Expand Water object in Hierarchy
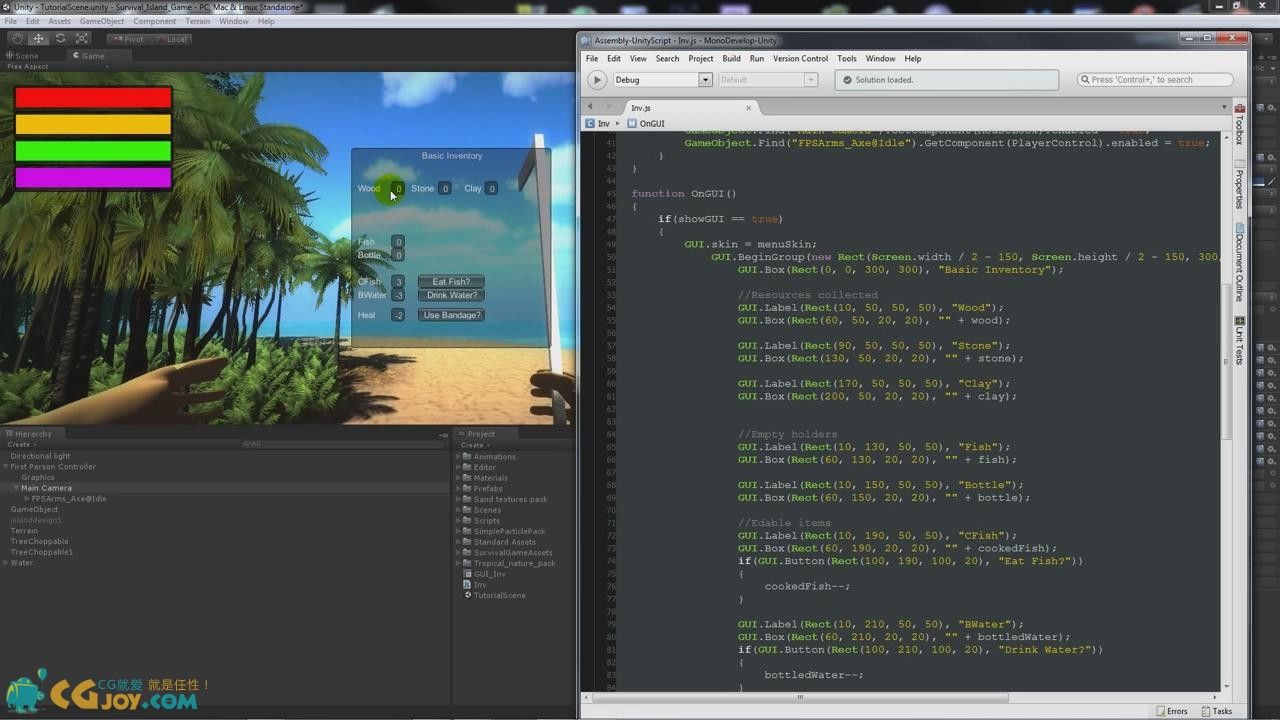The height and width of the screenshot is (720, 1280). point(5,563)
